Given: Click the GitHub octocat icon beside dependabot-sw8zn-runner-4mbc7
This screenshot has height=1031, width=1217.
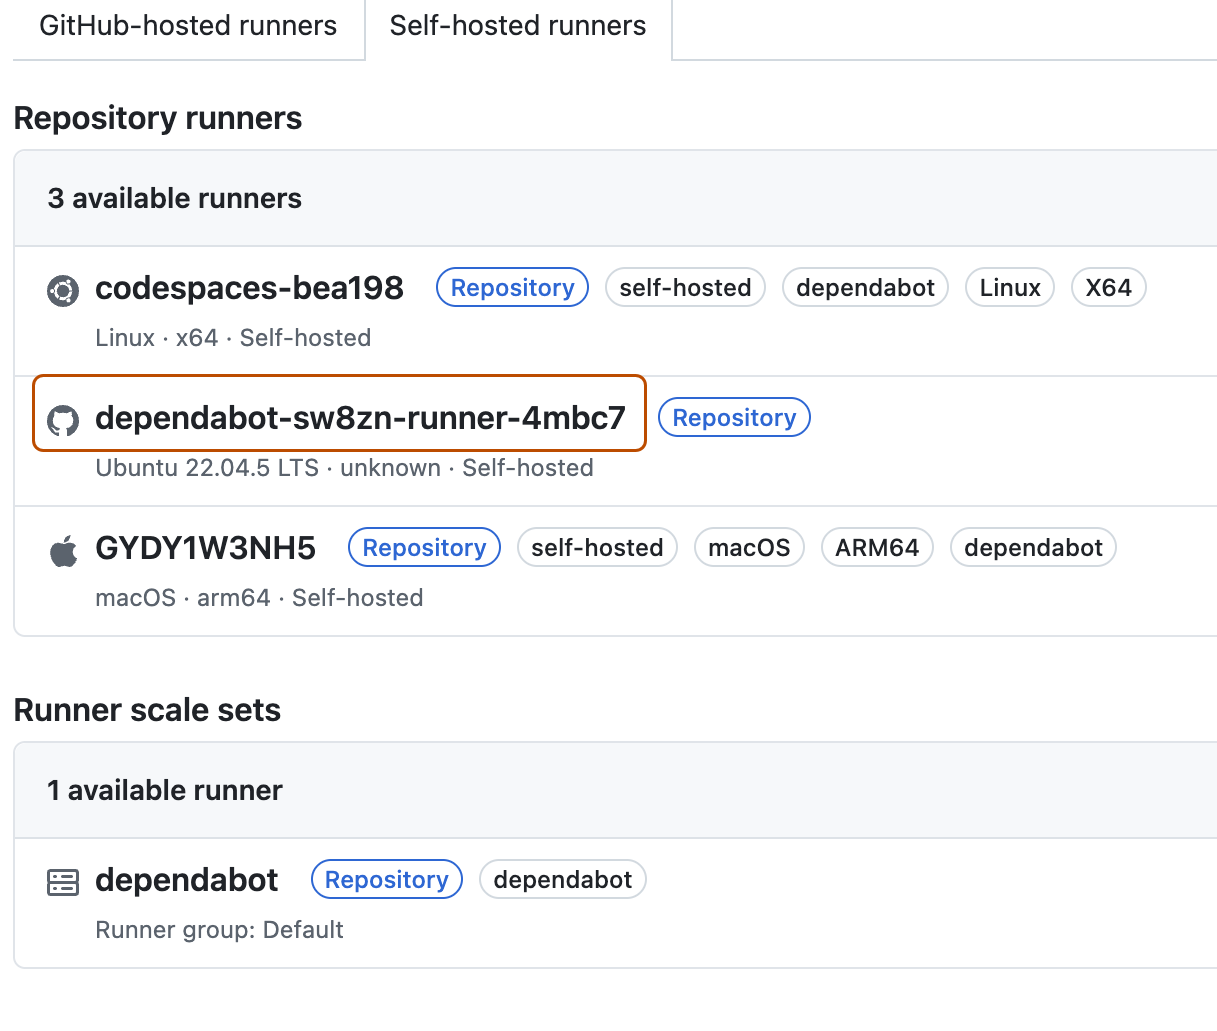Looking at the screenshot, I should point(63,419).
